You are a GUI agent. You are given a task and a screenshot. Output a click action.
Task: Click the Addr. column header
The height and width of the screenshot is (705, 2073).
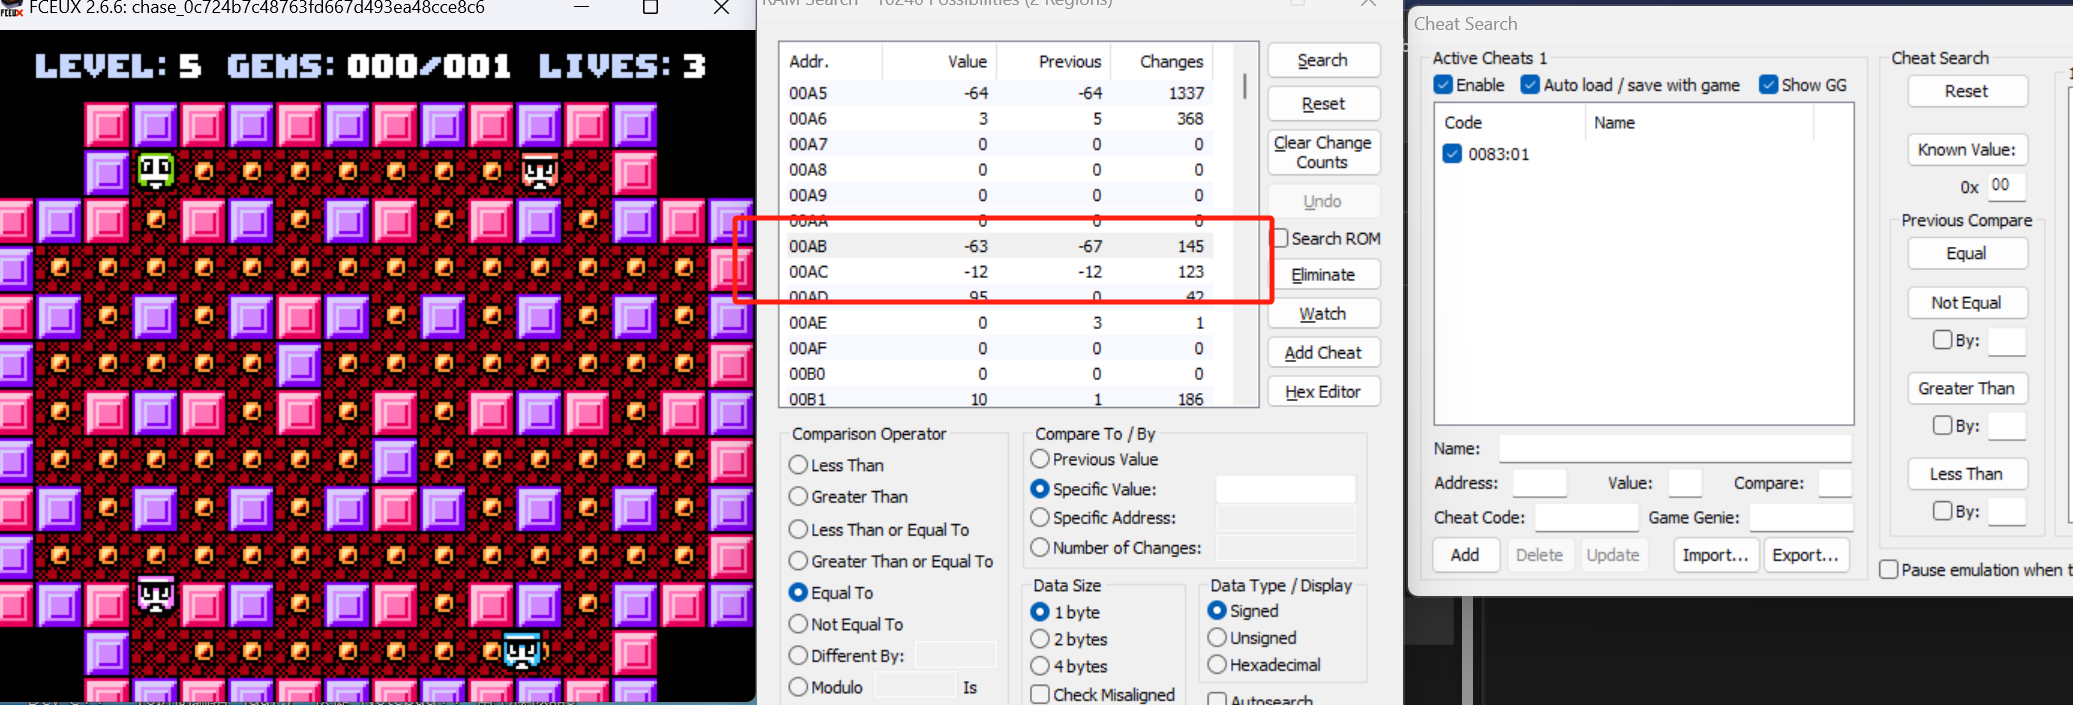[x=831, y=61]
